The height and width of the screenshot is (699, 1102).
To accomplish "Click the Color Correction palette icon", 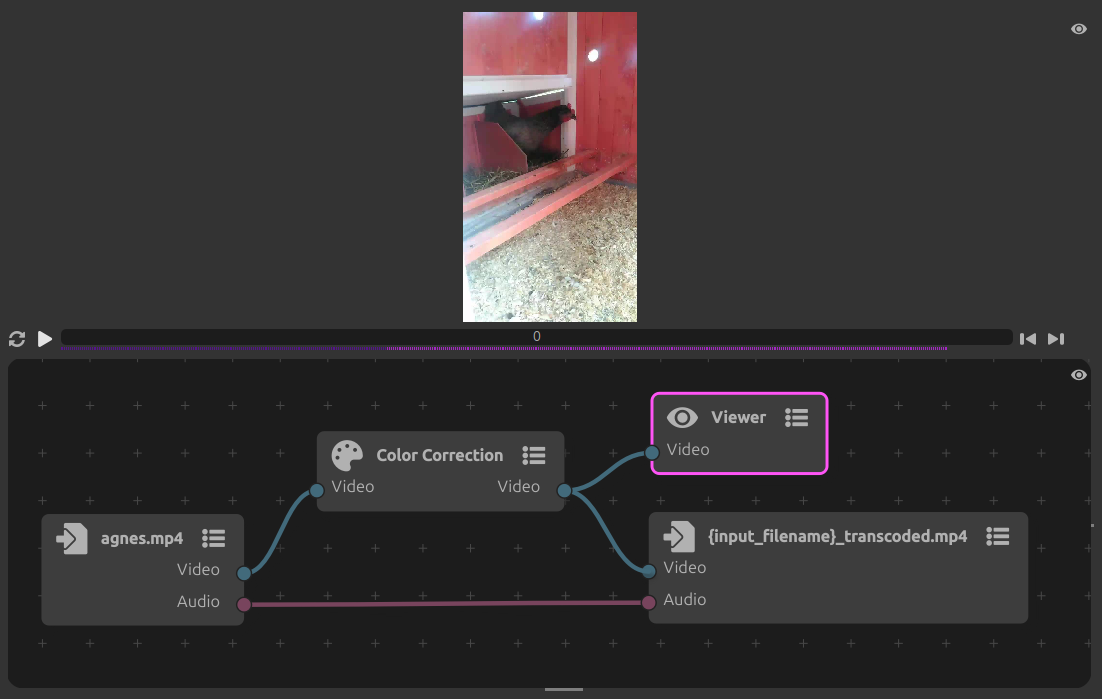I will (x=347, y=456).
